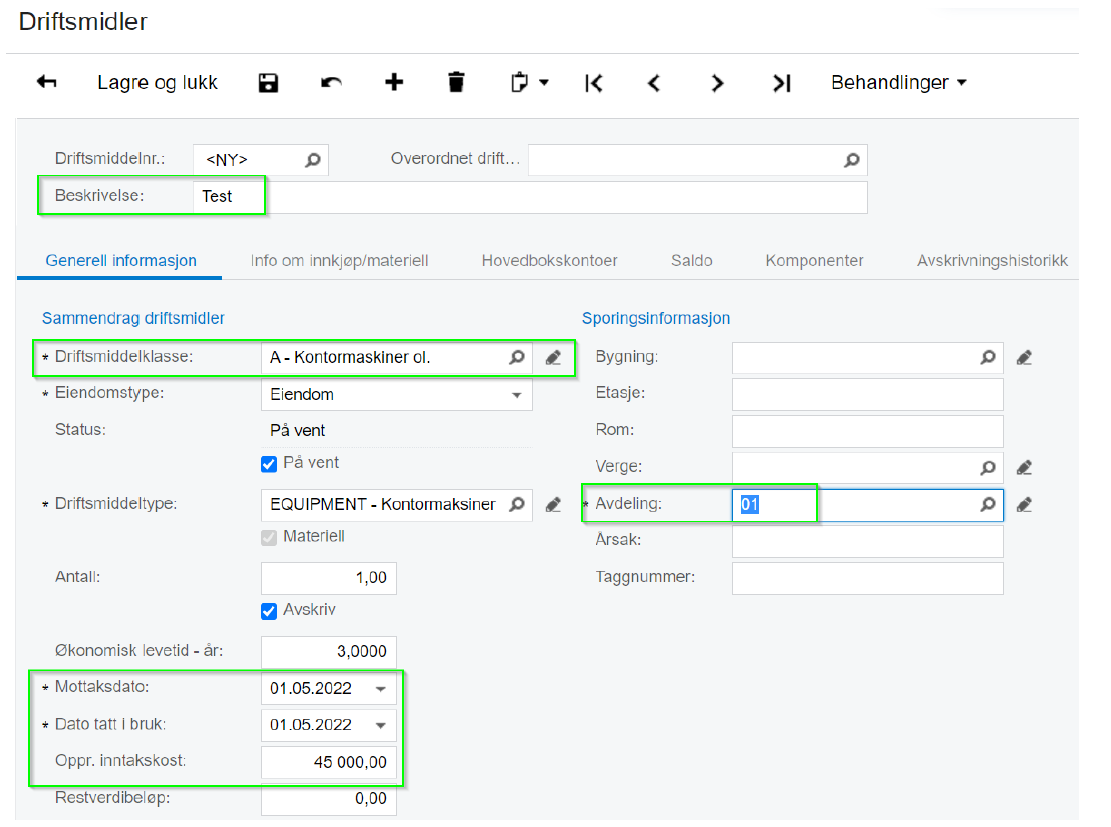Screen dimensions: 1111x827
Task: Open Mottaksdato date picker arrow
Action: [380, 689]
